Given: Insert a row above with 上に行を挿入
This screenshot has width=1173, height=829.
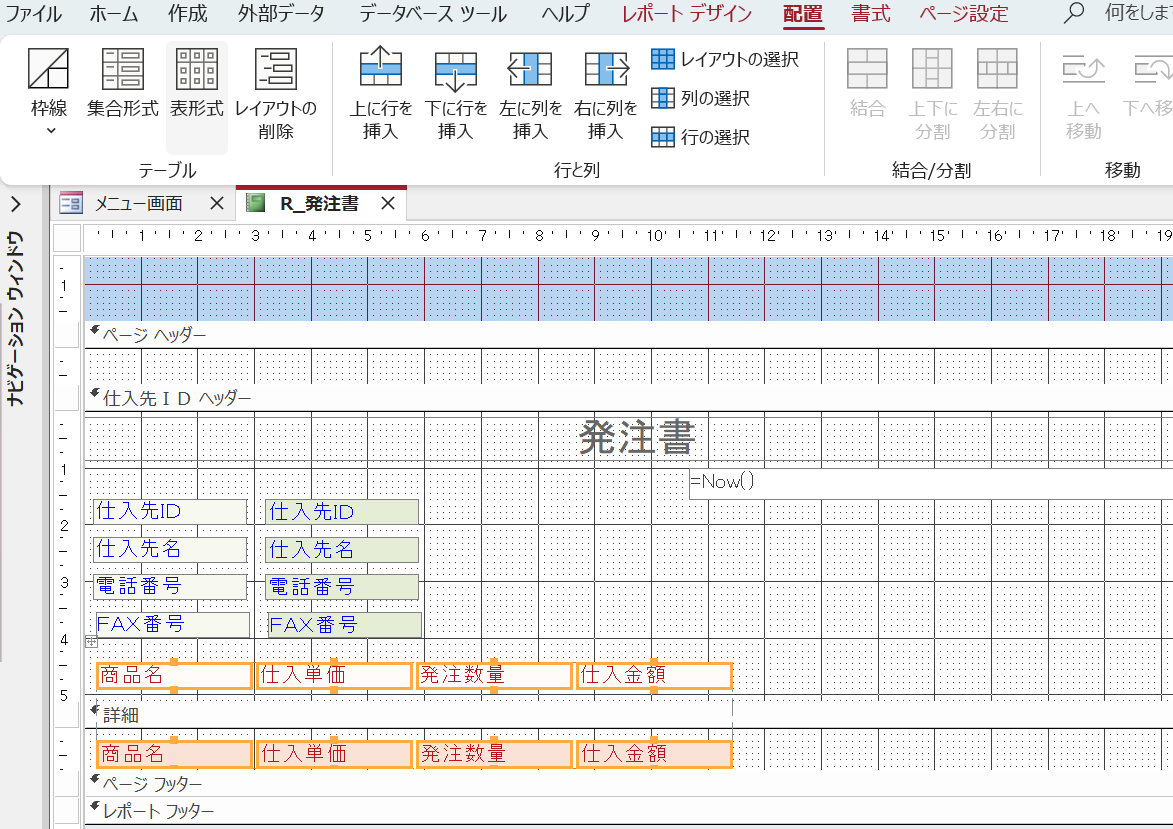Looking at the screenshot, I should [x=381, y=94].
